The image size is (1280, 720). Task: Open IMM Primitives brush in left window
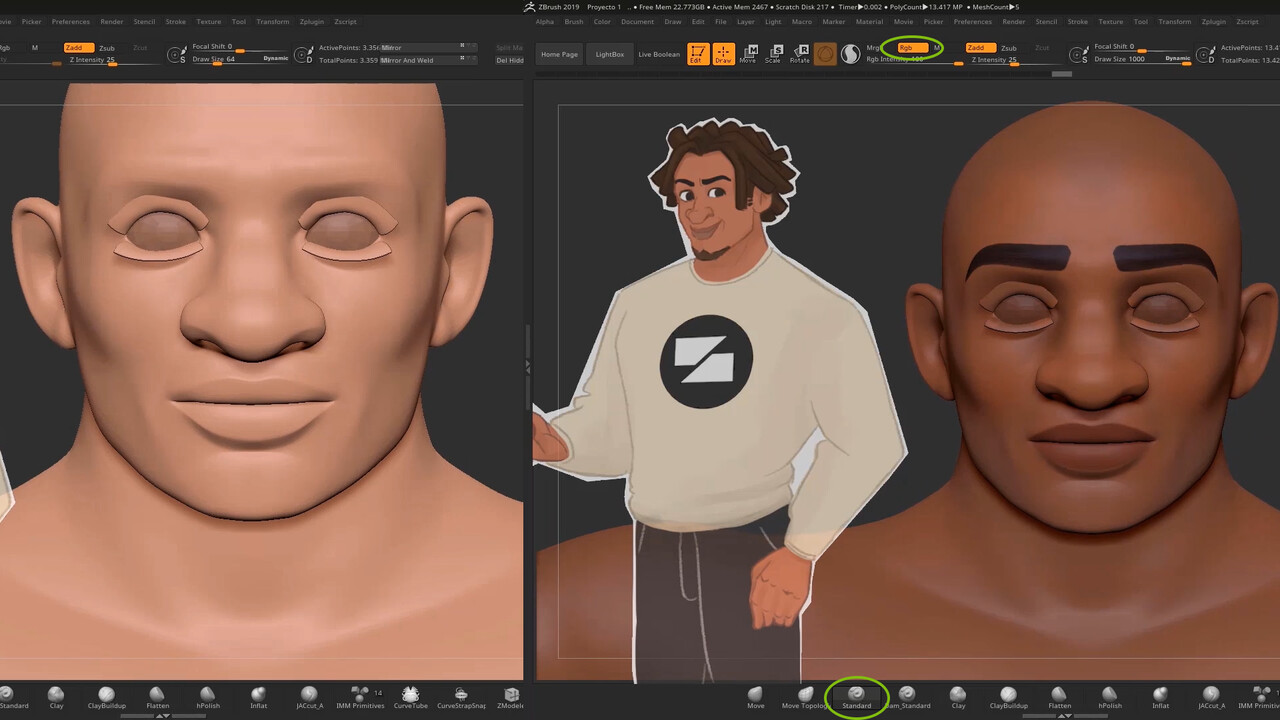tap(360, 698)
